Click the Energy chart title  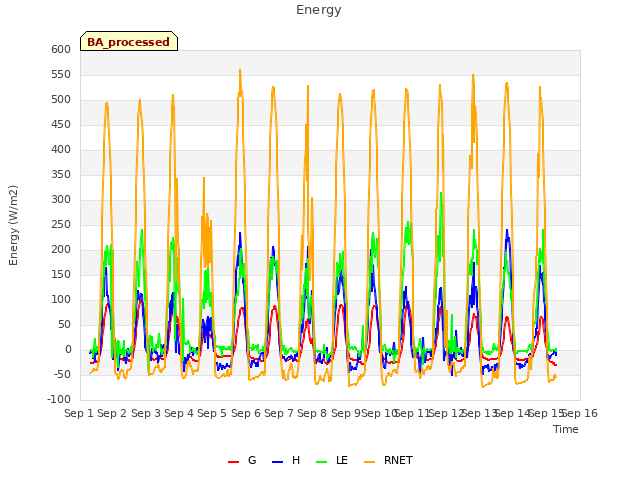coord(319,10)
